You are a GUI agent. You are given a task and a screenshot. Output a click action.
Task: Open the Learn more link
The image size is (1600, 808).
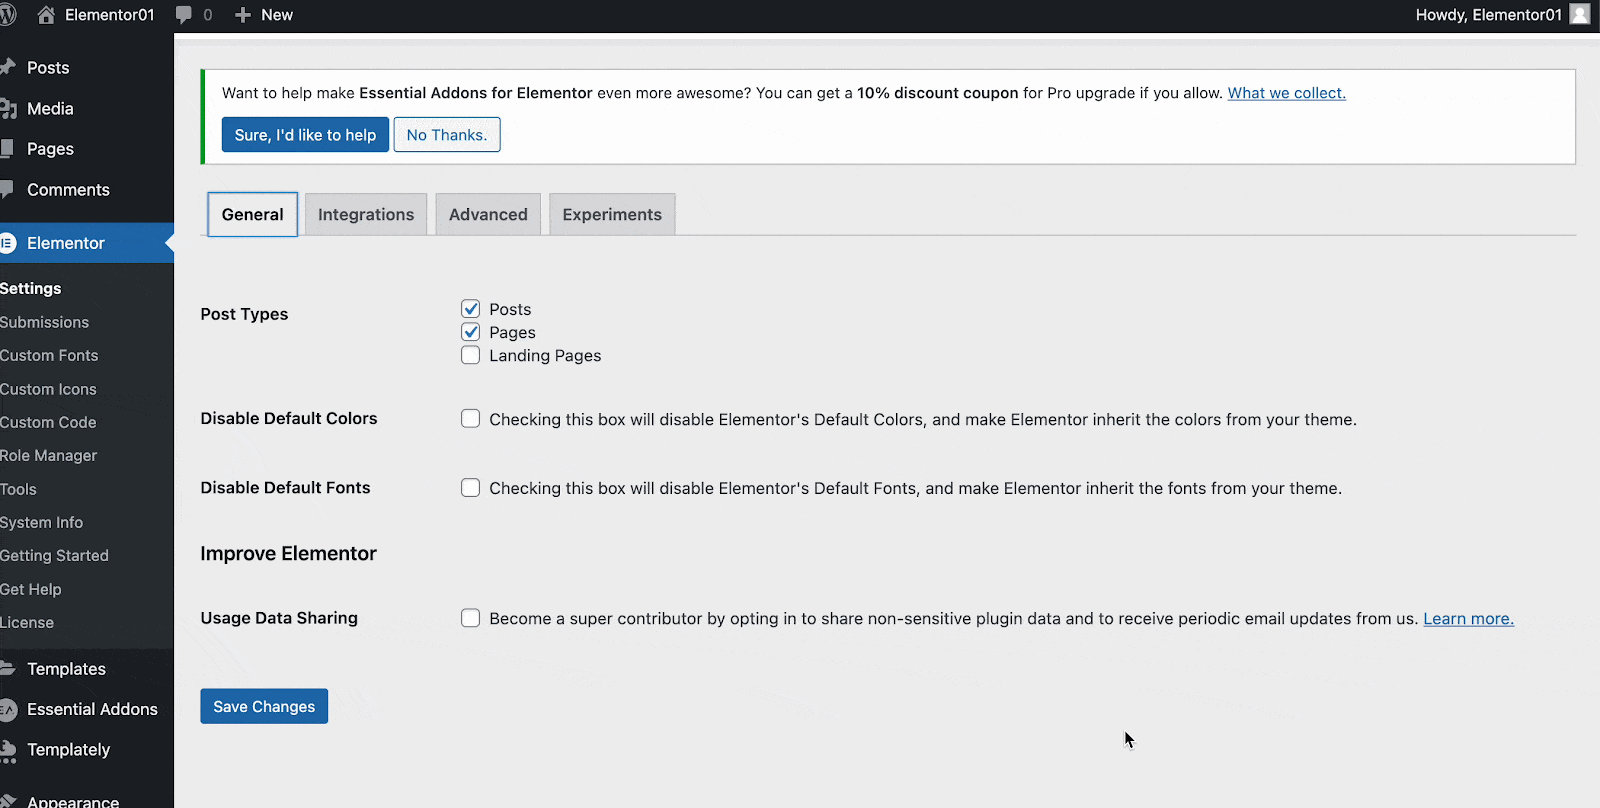(x=1468, y=619)
